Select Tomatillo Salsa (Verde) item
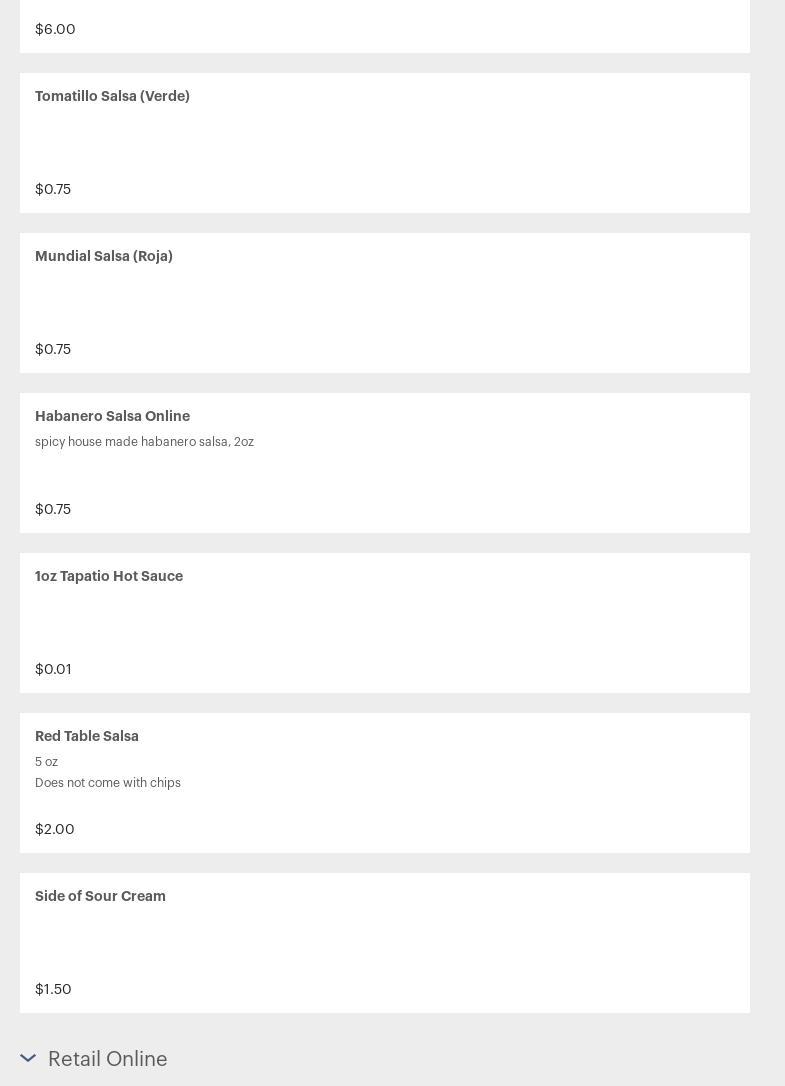 pyautogui.click(x=112, y=96)
